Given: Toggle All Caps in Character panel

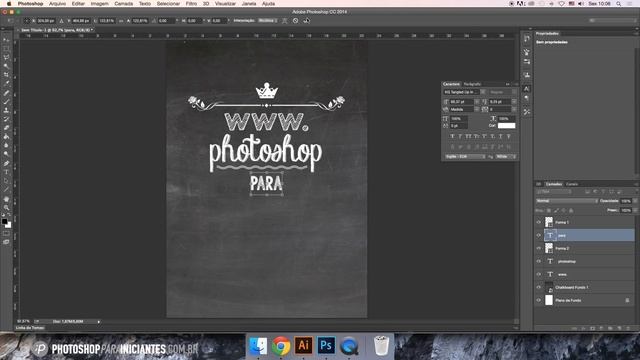Looking at the screenshot, I should coord(468,136).
